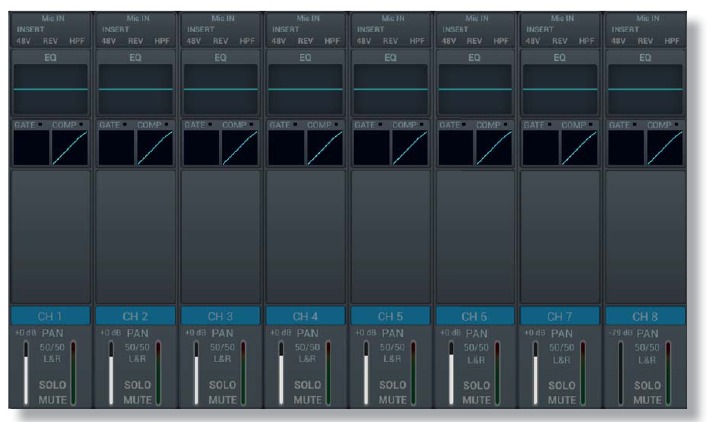
Task: Open the EQ graph for CH 1
Action: (50, 89)
